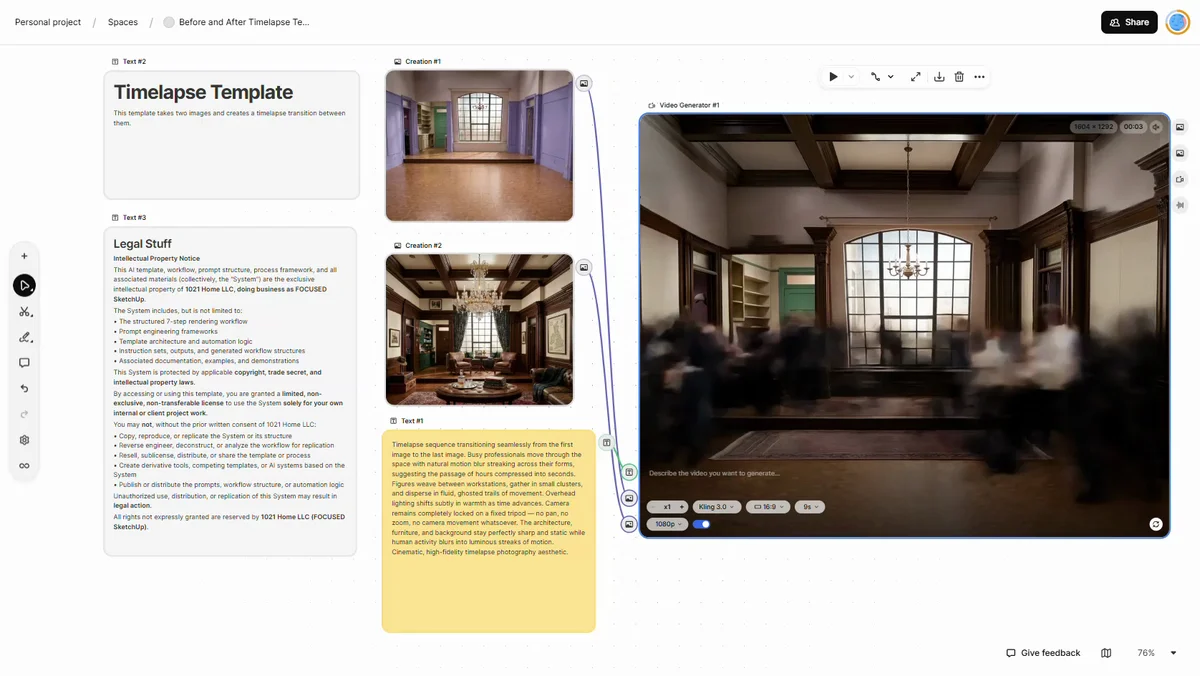Go to Spaces in breadcrumb

click(123, 22)
